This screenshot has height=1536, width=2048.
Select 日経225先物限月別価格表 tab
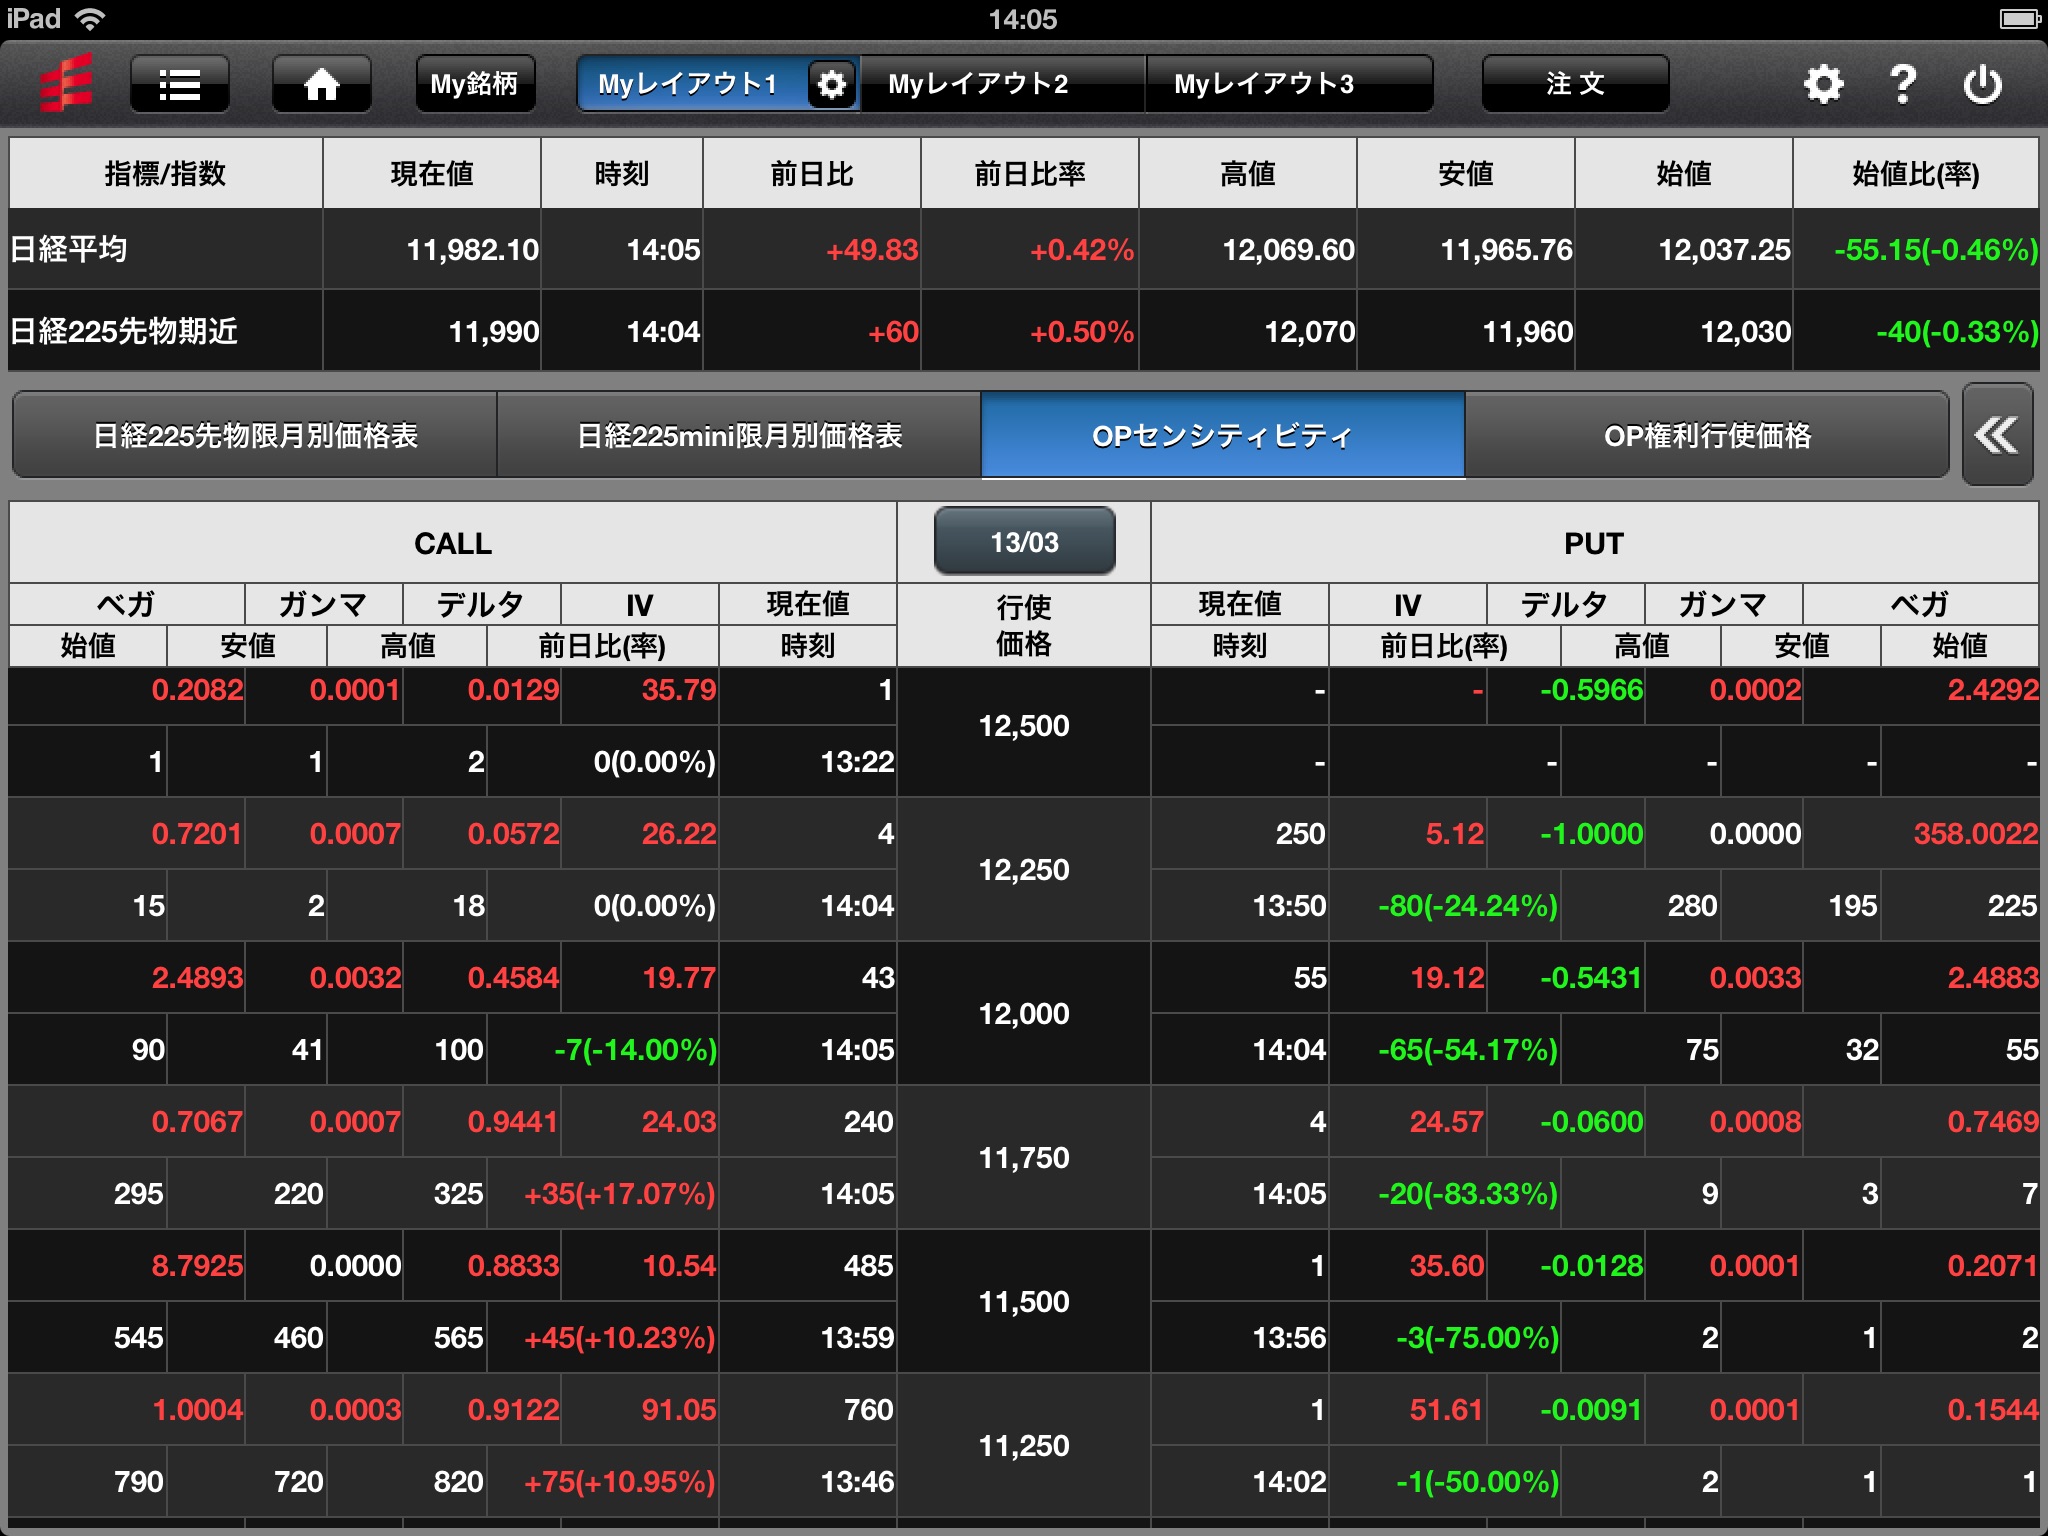point(255,435)
